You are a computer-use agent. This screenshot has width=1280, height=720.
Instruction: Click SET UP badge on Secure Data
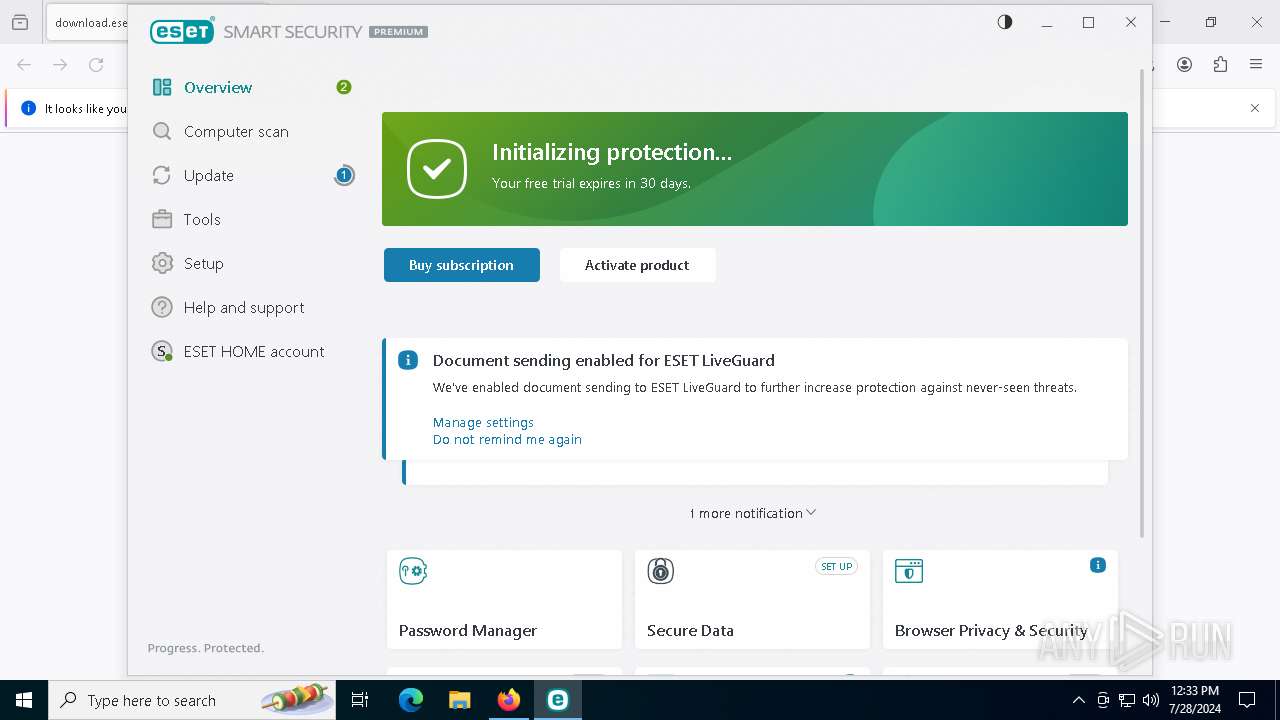point(836,567)
